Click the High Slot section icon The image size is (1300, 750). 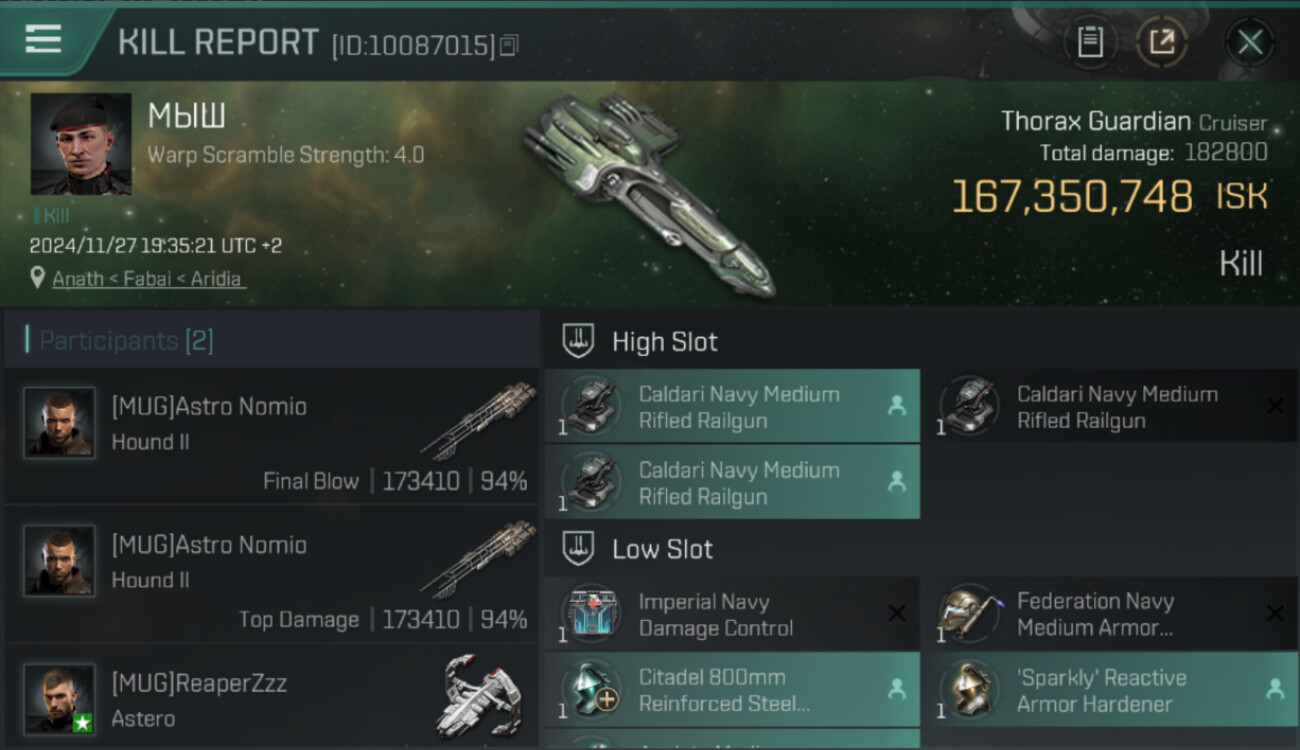(x=578, y=341)
